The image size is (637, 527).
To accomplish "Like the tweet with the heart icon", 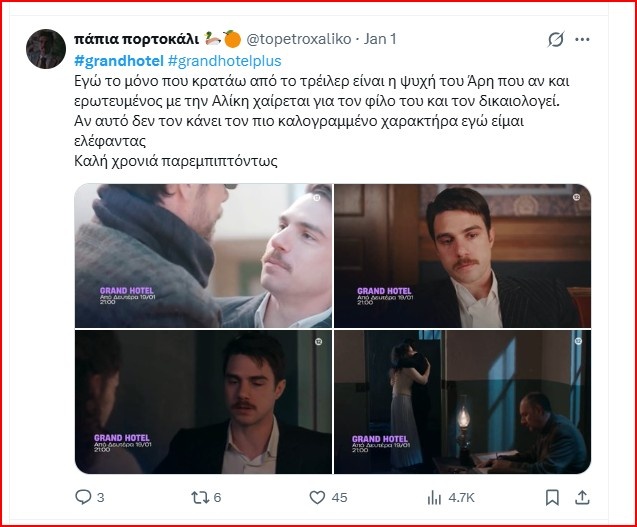I will (317, 497).
